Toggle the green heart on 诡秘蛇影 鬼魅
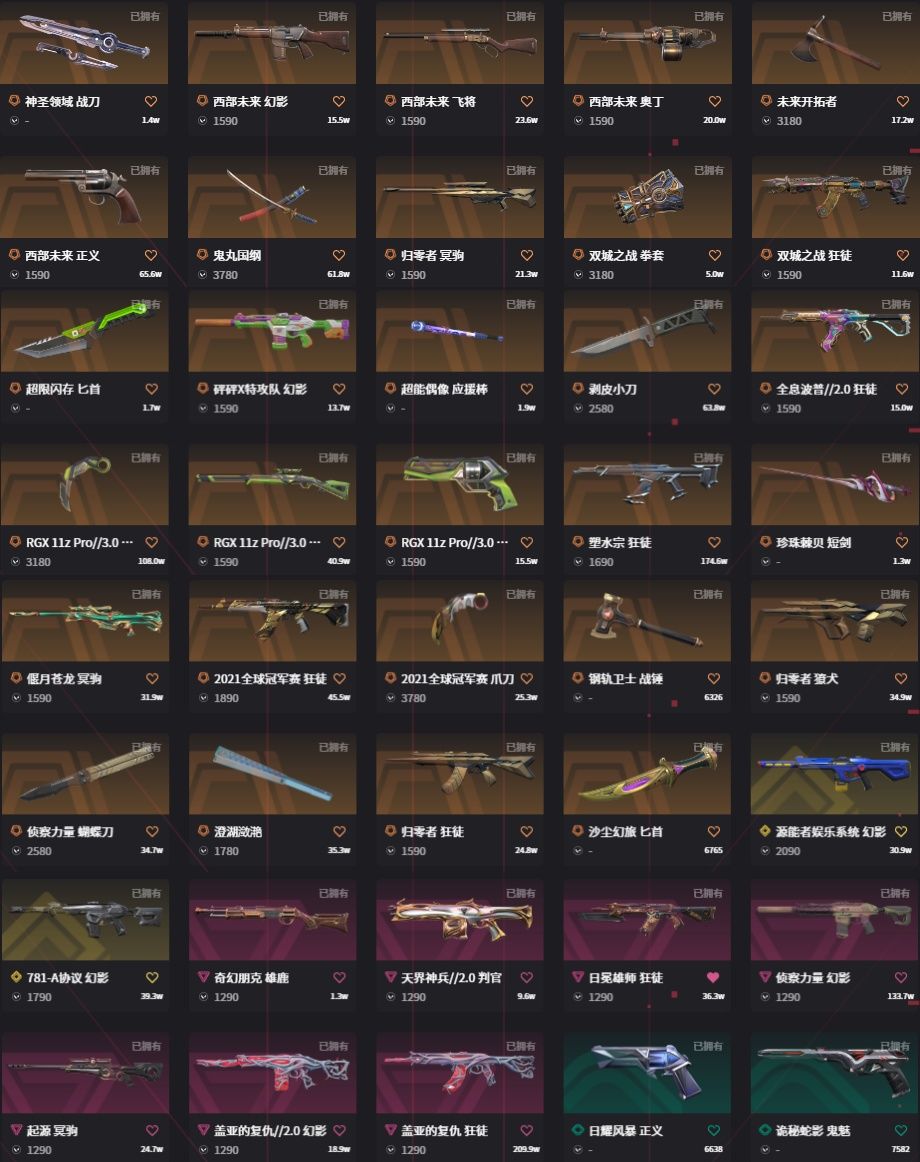This screenshot has height=1162, width=920. point(901,1130)
